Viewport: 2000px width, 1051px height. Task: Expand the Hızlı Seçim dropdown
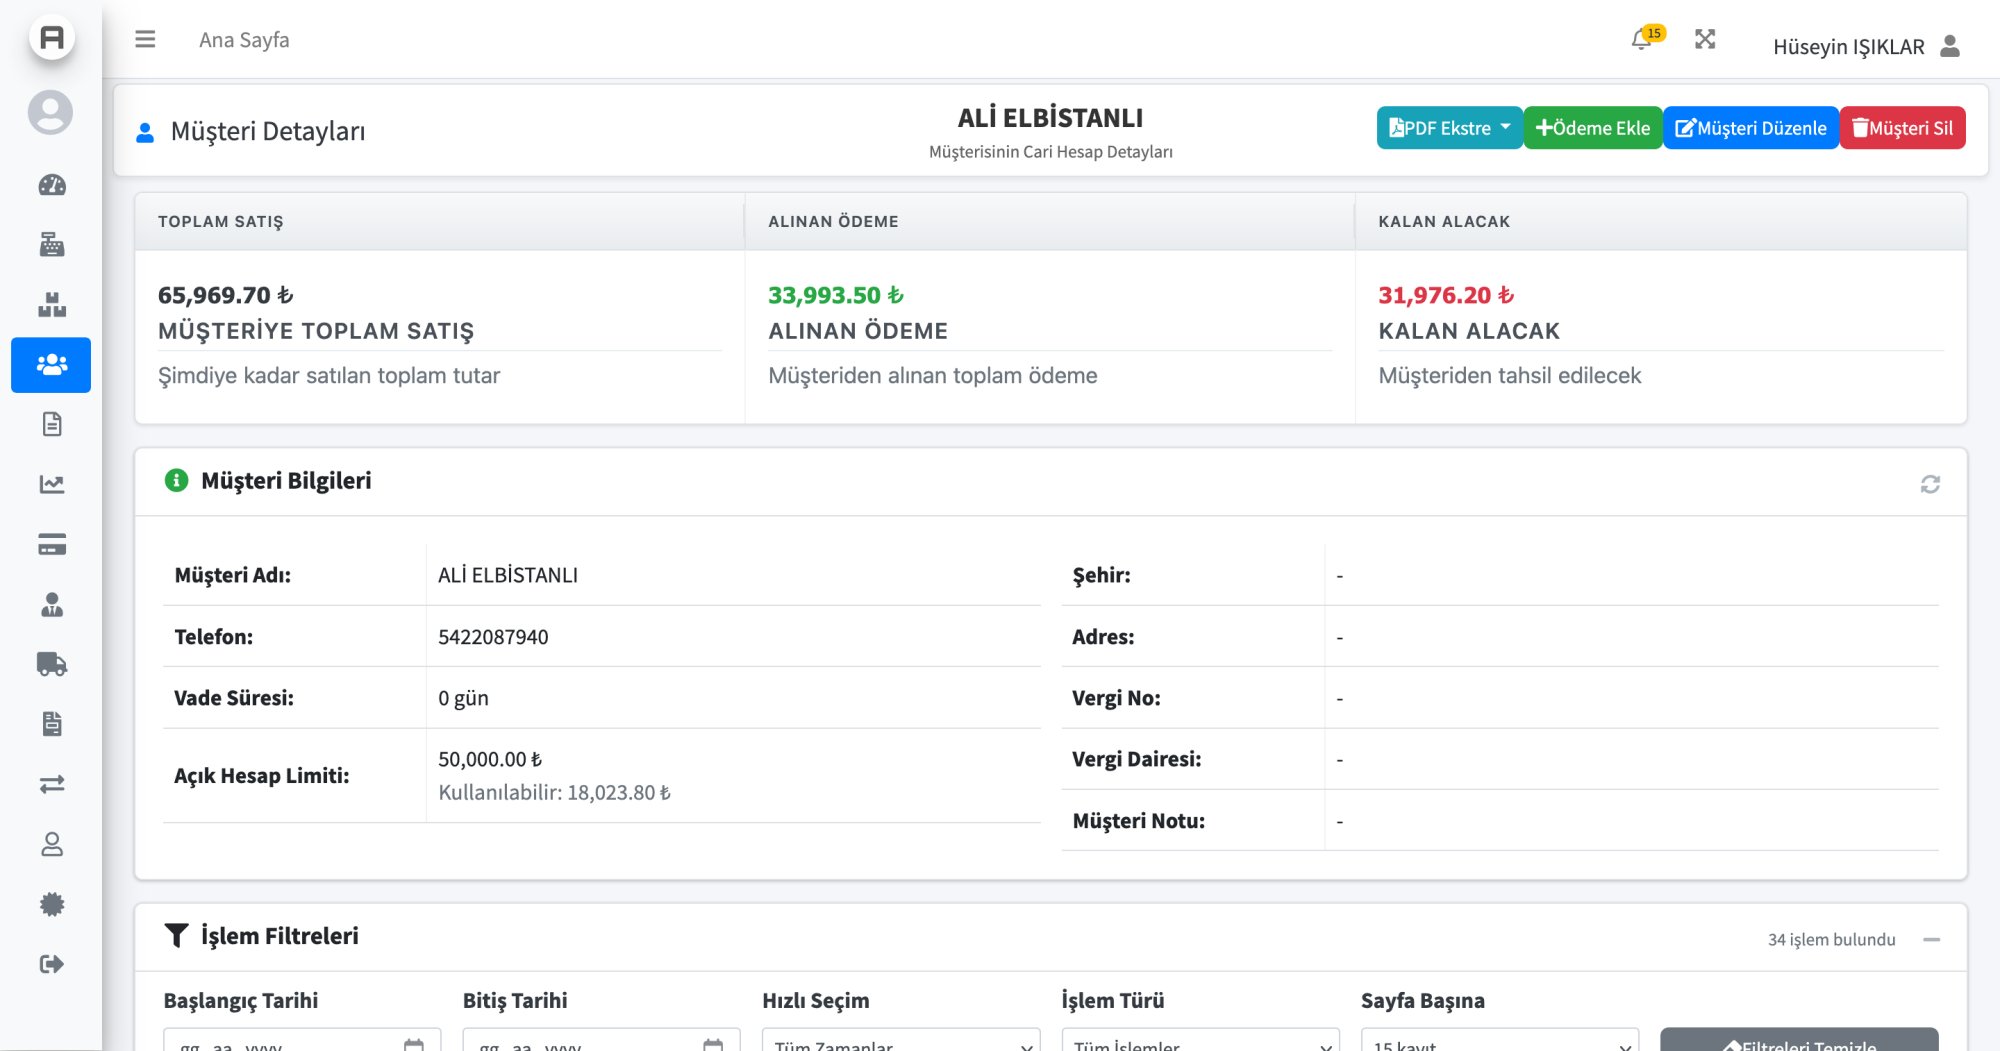pos(900,1042)
